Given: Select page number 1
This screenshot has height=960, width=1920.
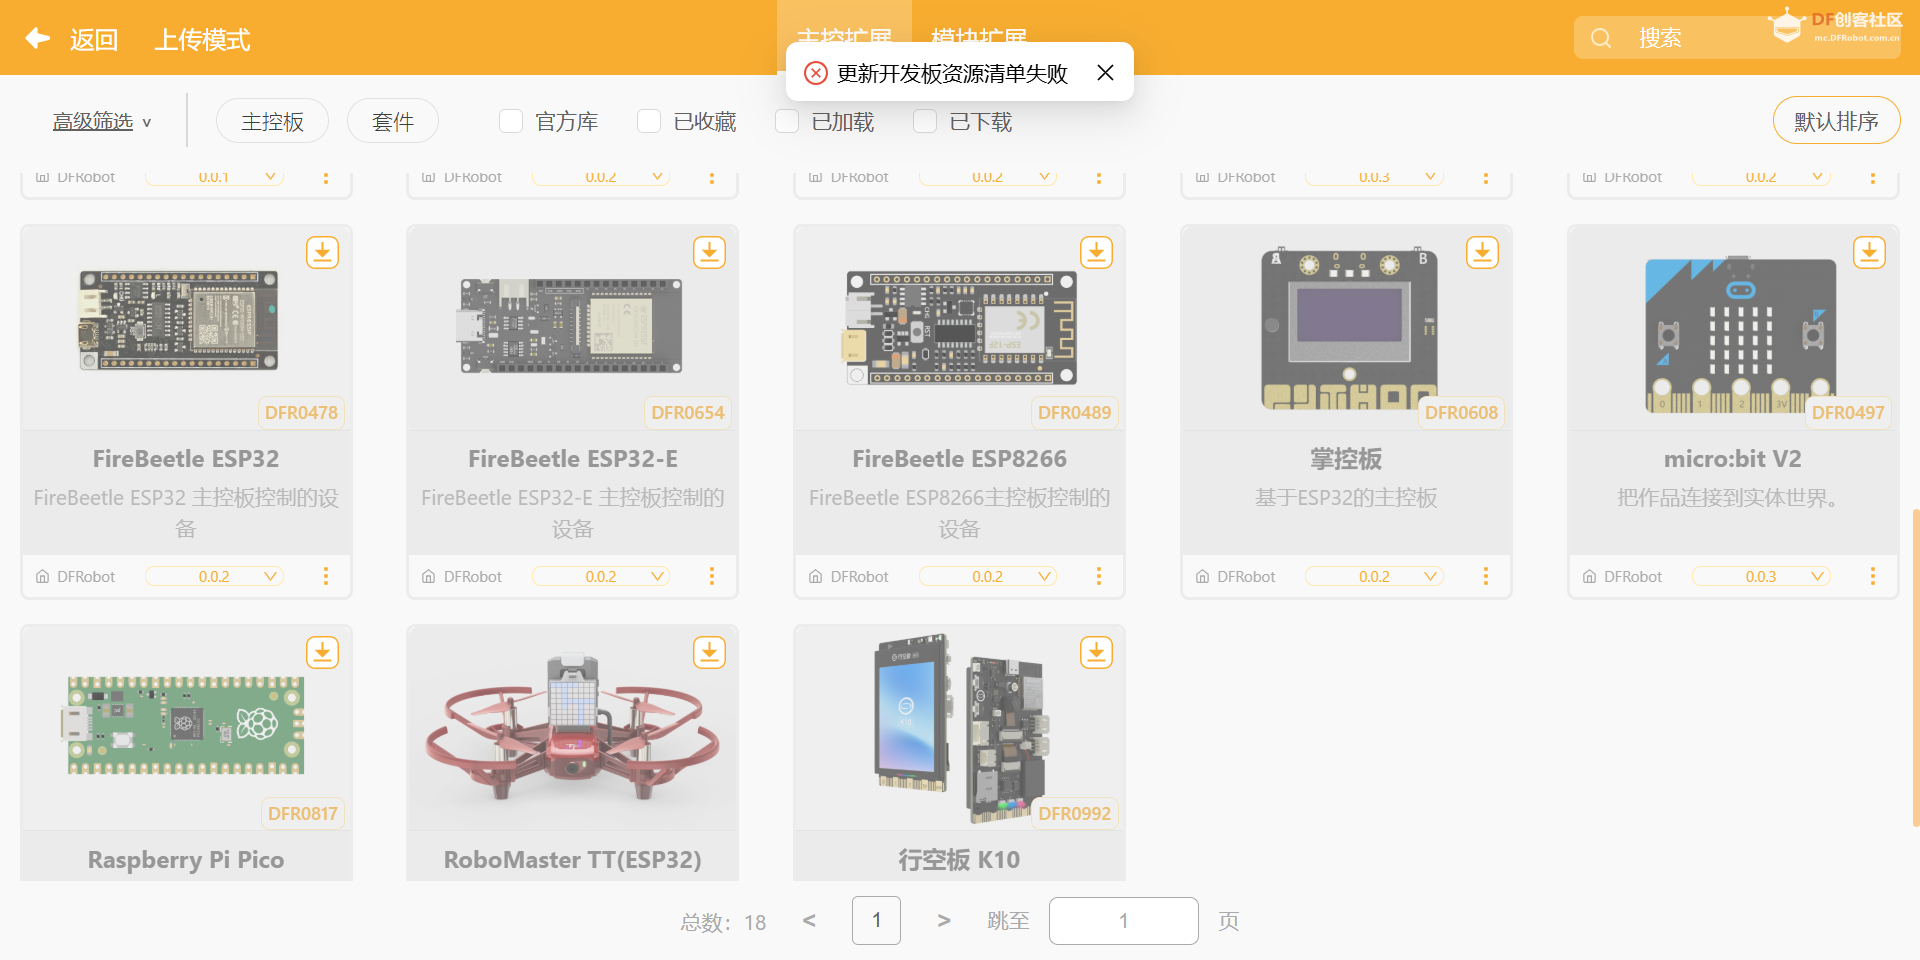Looking at the screenshot, I should [x=876, y=920].
